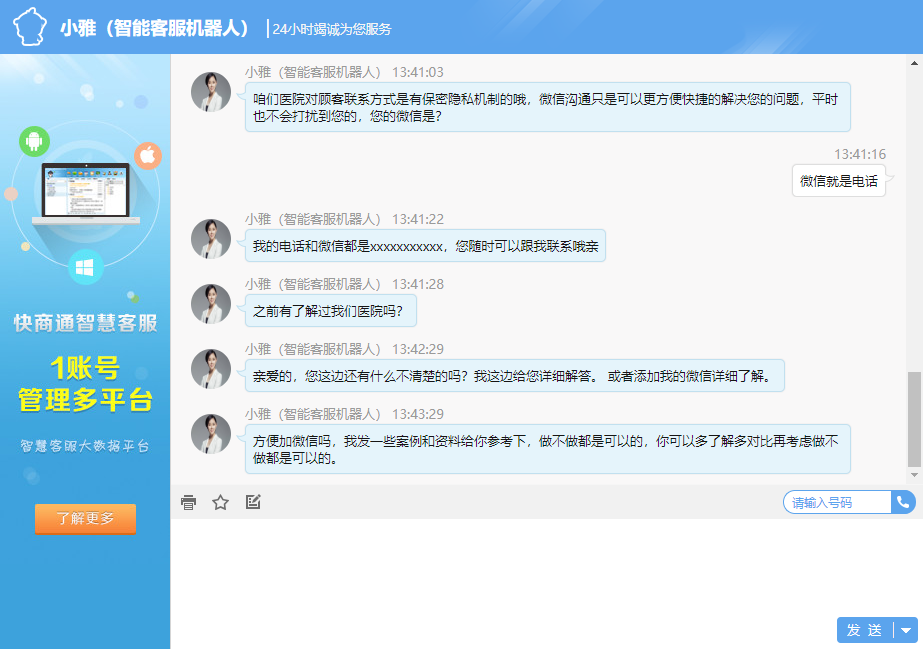Screen dimensions: 923x649
Task: Click the orange Apple icon
Action: click(x=148, y=155)
